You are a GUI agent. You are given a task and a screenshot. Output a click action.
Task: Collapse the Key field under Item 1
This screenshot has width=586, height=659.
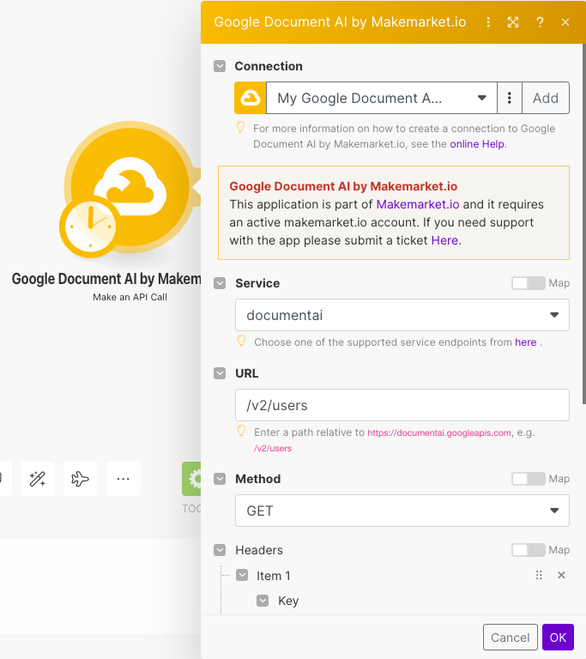pos(263,601)
